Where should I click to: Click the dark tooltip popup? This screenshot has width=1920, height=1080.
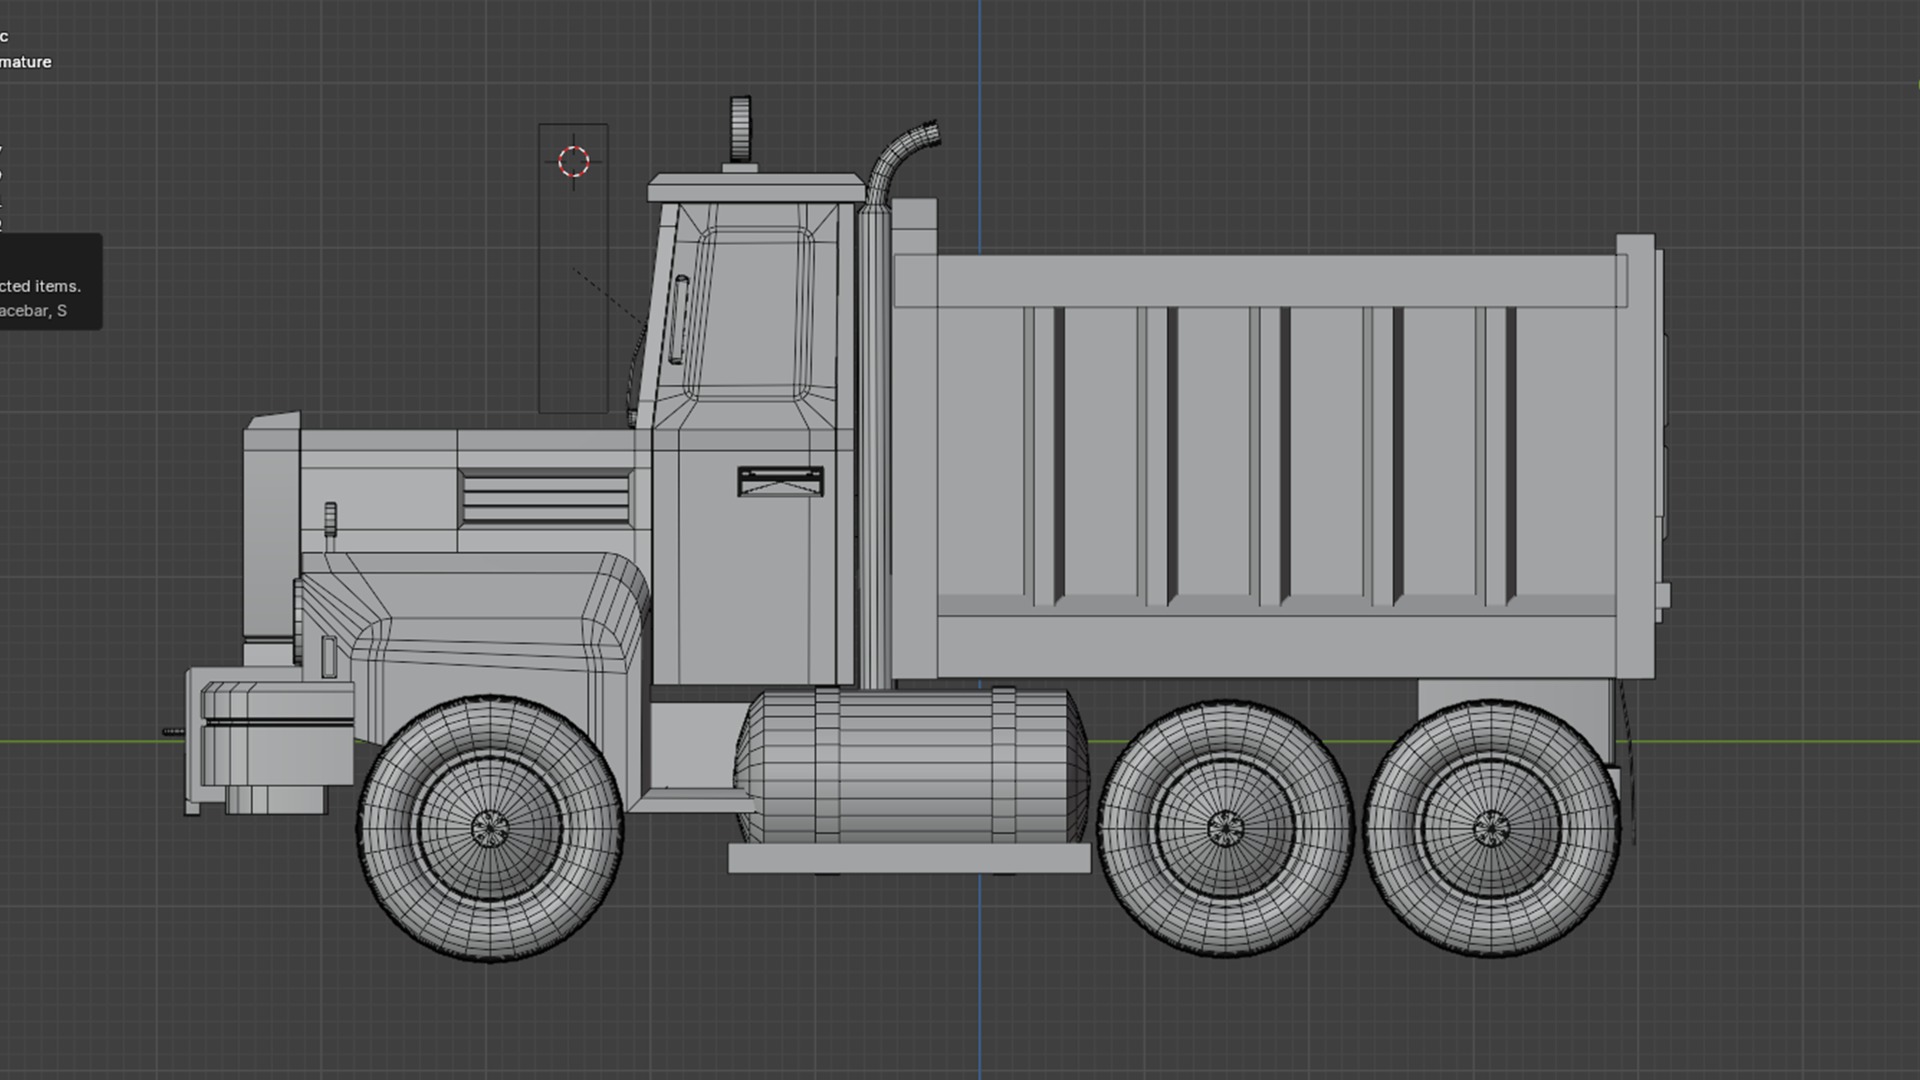48,282
